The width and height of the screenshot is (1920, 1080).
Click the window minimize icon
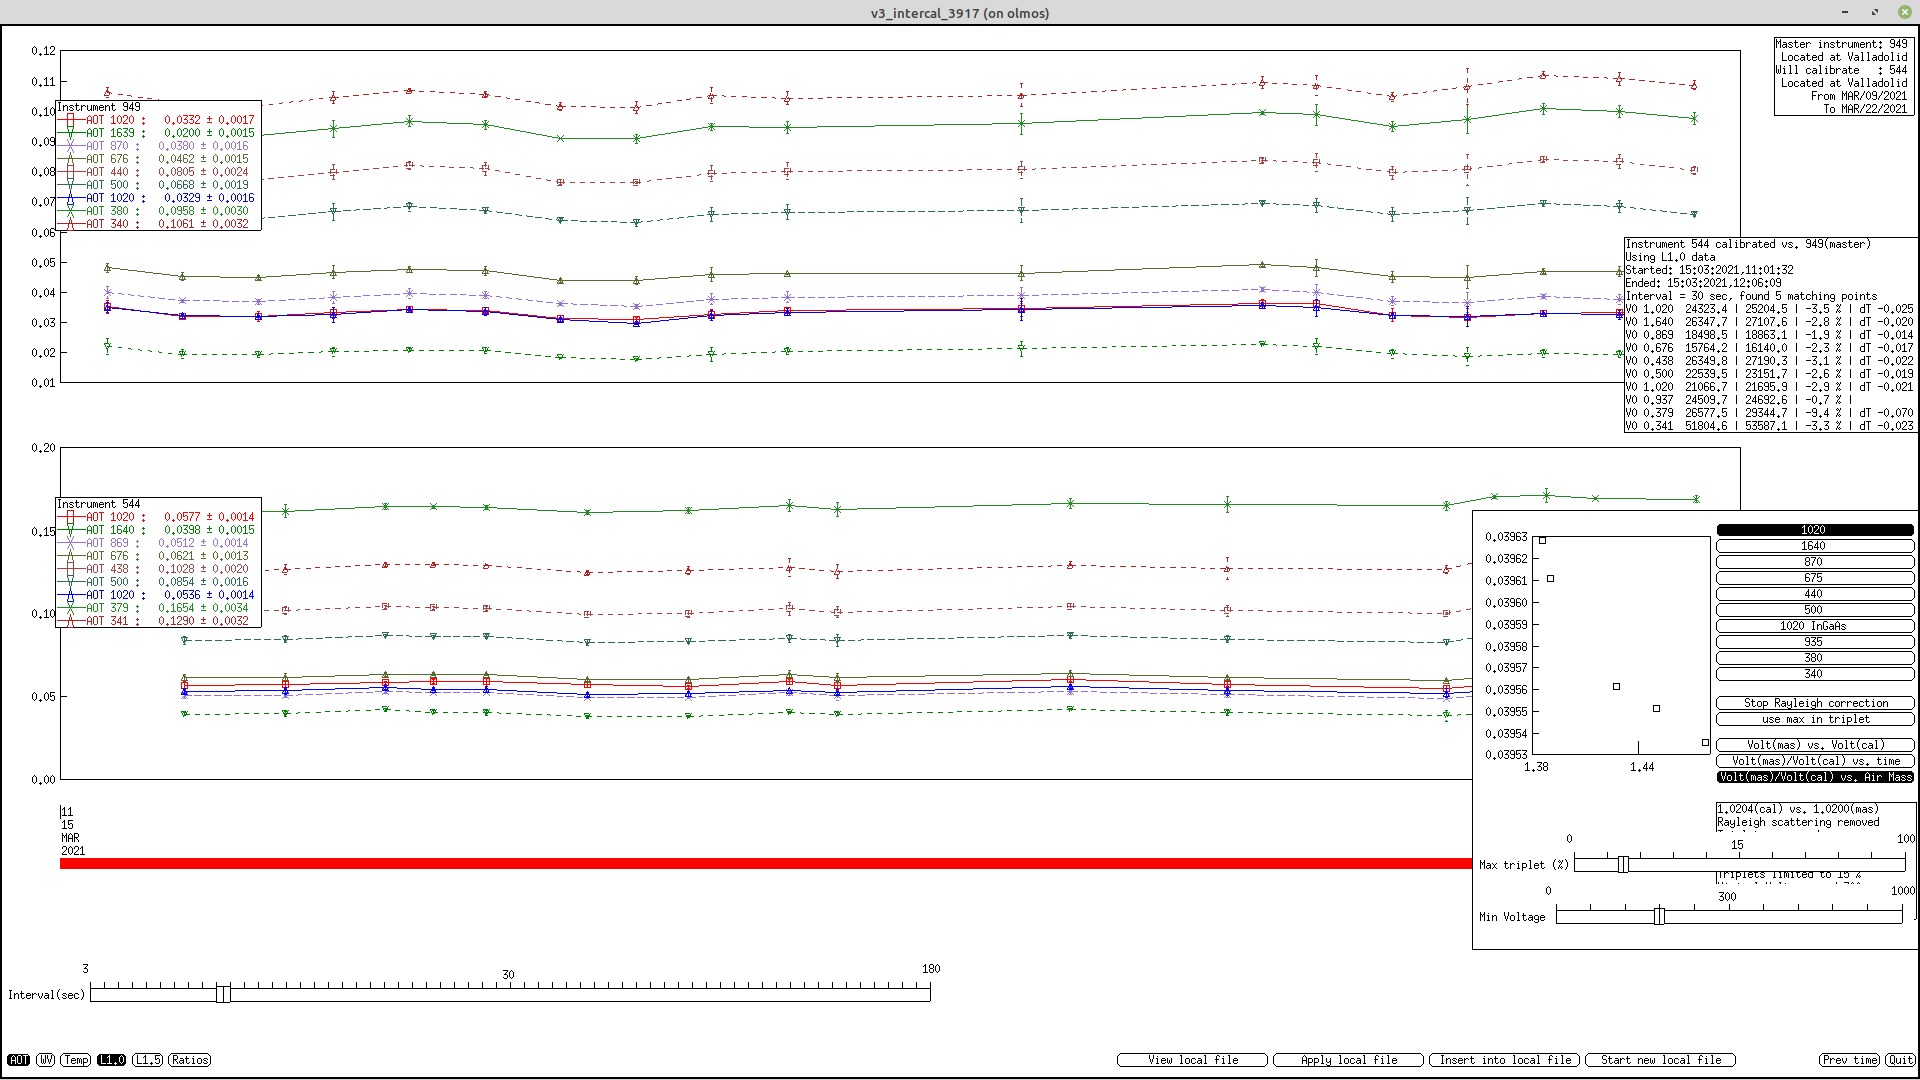pos(1845,12)
